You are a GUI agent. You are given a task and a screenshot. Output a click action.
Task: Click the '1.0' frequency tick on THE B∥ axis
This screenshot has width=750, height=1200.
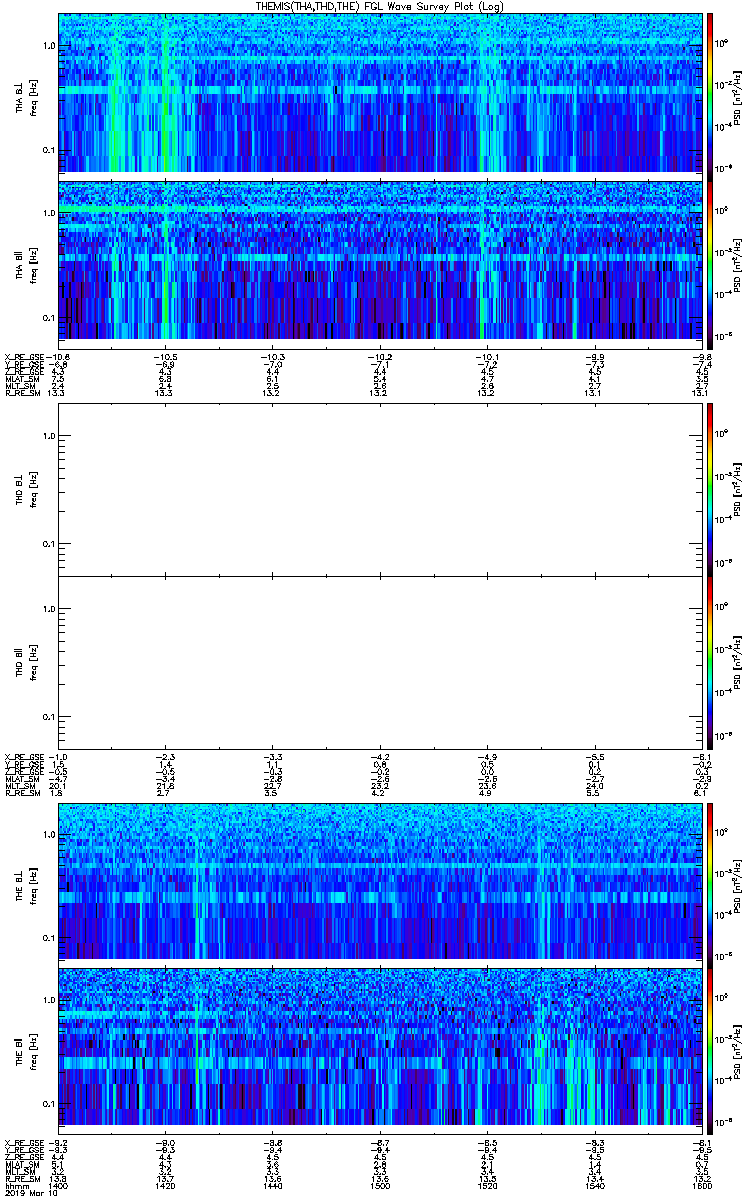click(x=49, y=1000)
